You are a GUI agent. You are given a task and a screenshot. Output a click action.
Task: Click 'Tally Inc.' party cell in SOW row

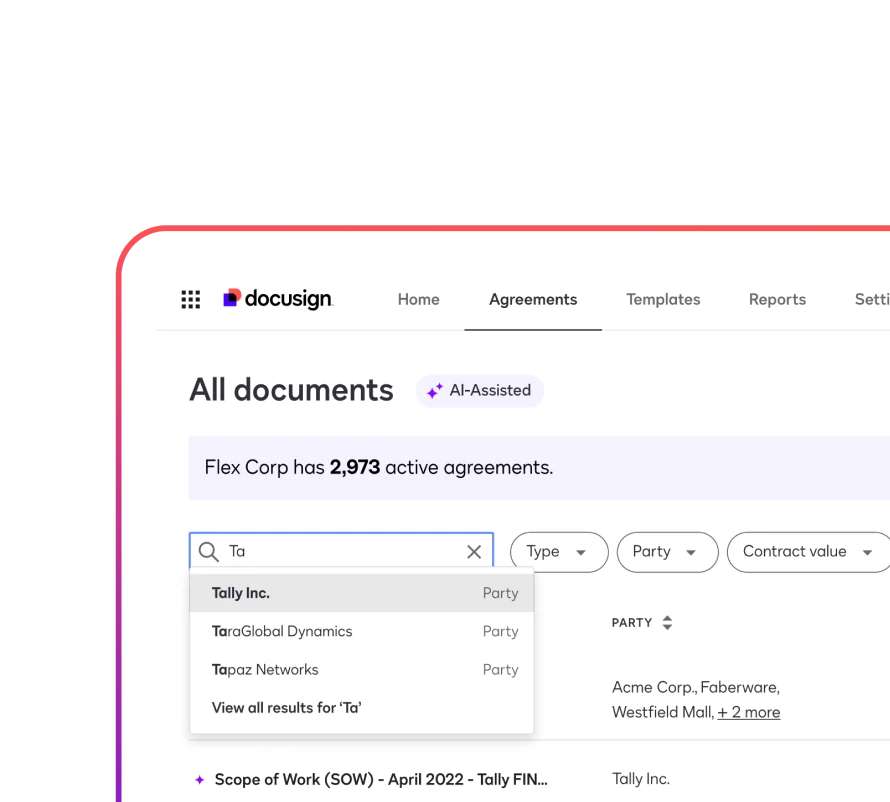pyautogui.click(x=641, y=779)
